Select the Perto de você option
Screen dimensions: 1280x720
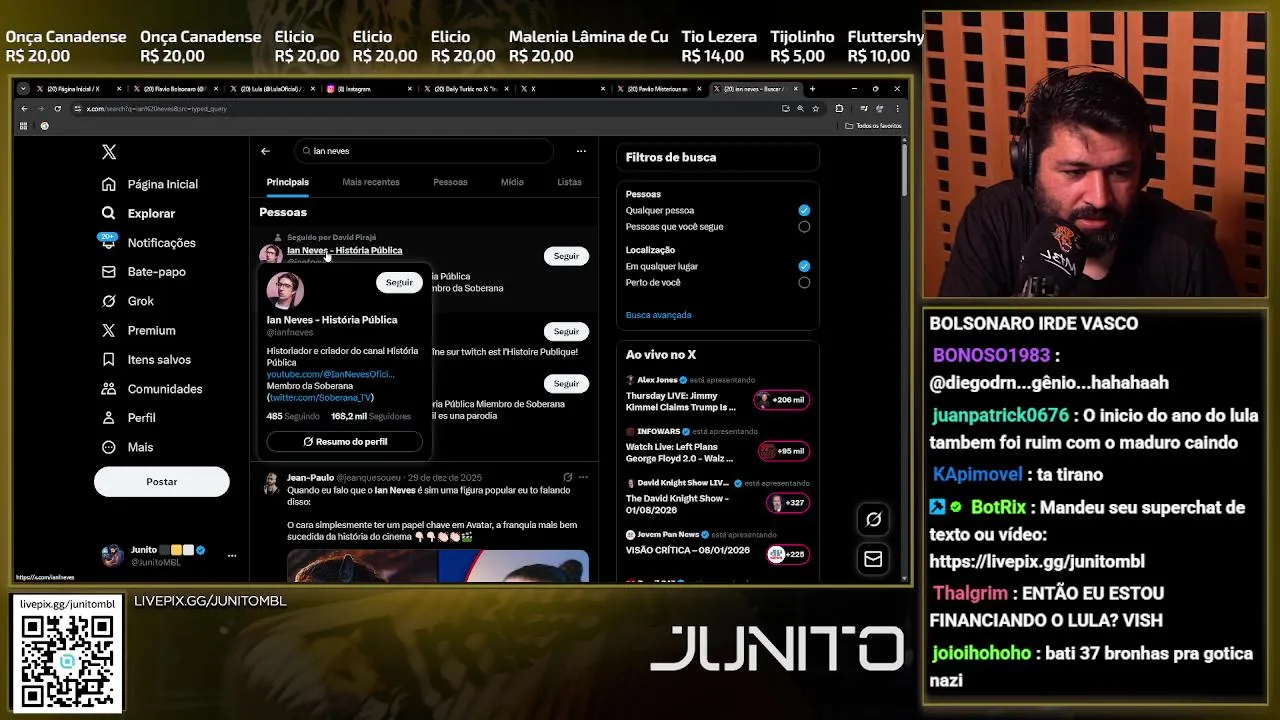pyautogui.click(x=804, y=283)
